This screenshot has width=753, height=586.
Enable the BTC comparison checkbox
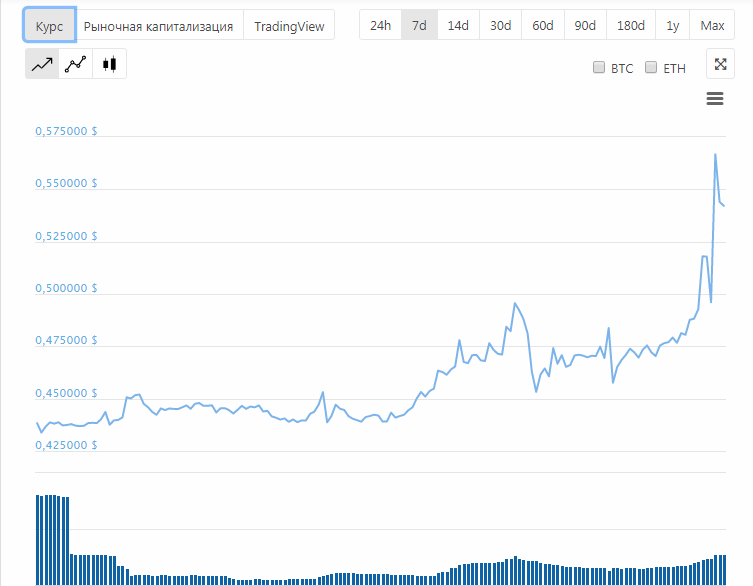pyautogui.click(x=599, y=67)
